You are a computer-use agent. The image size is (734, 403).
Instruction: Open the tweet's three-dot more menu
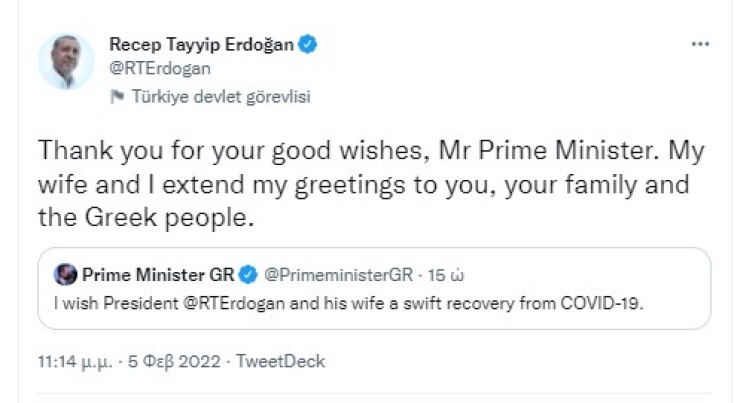click(x=701, y=46)
